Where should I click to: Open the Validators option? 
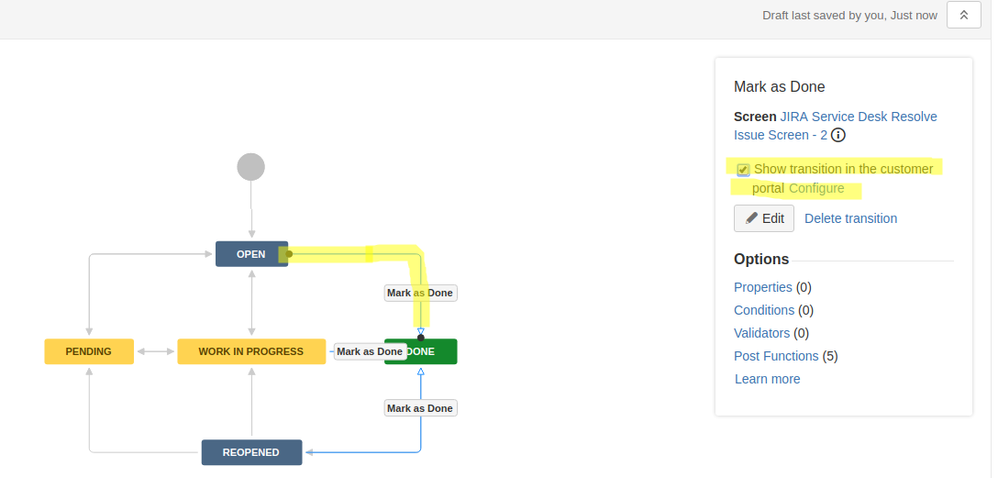tap(761, 333)
